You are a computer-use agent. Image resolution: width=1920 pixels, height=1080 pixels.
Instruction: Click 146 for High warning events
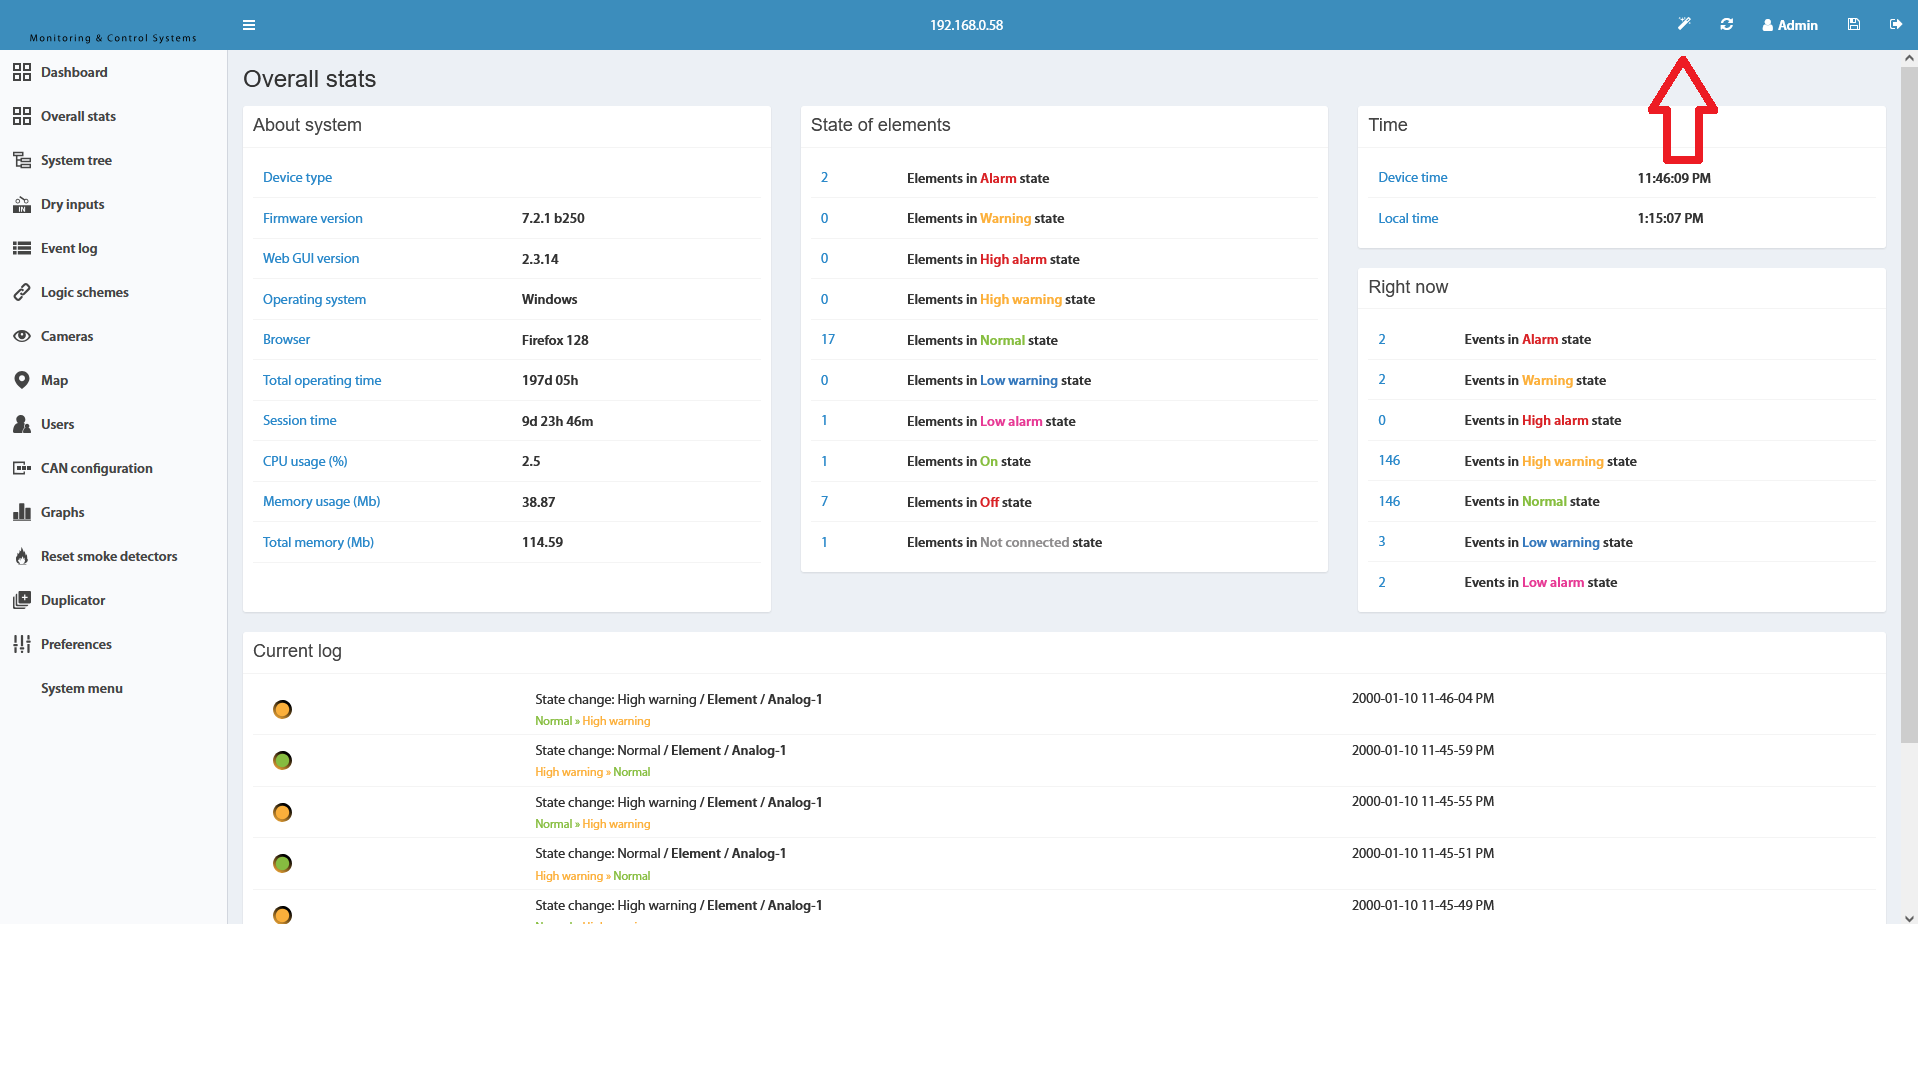(1389, 460)
